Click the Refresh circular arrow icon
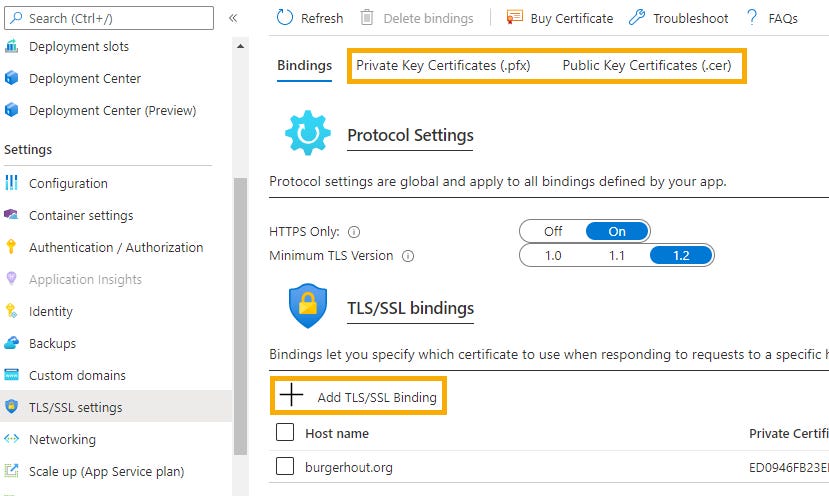This screenshot has height=496, width=829. (284, 17)
